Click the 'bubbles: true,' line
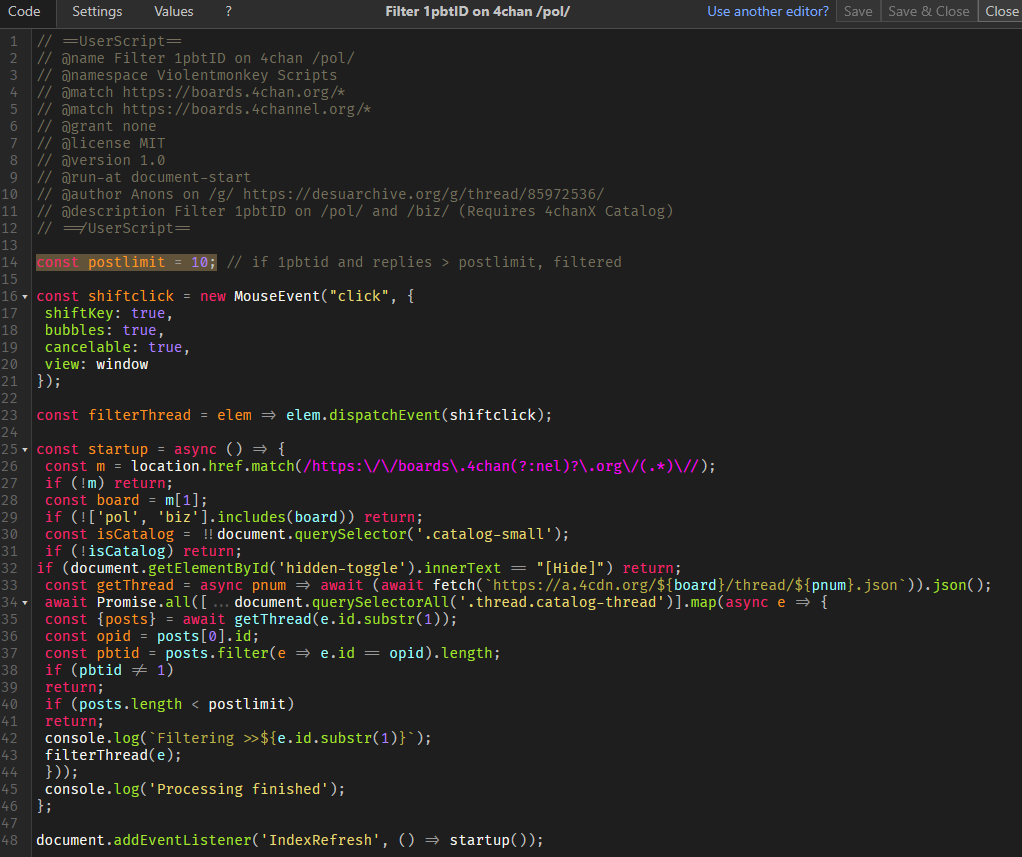This screenshot has height=857, width=1022. click(105, 330)
